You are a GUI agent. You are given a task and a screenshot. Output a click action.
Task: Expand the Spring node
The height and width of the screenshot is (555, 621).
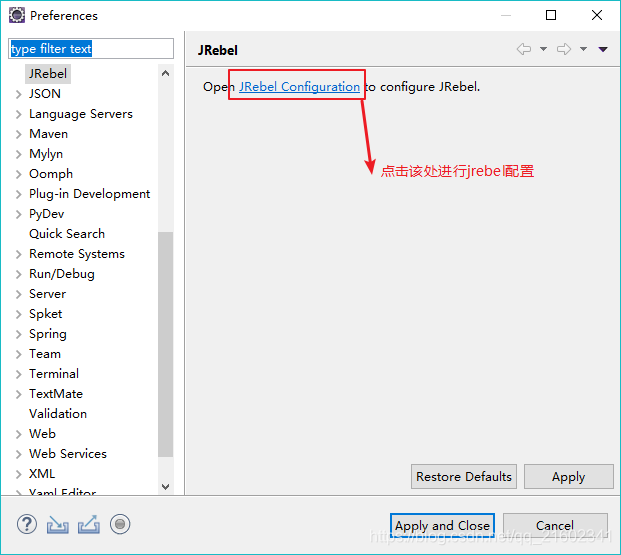(x=18, y=334)
